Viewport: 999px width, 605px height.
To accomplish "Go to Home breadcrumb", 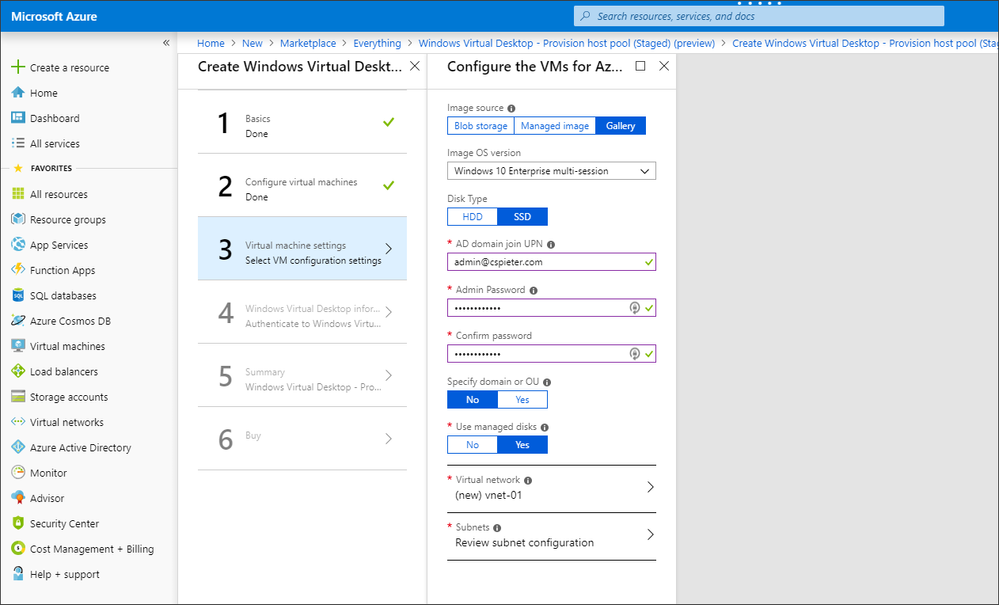I will [211, 43].
